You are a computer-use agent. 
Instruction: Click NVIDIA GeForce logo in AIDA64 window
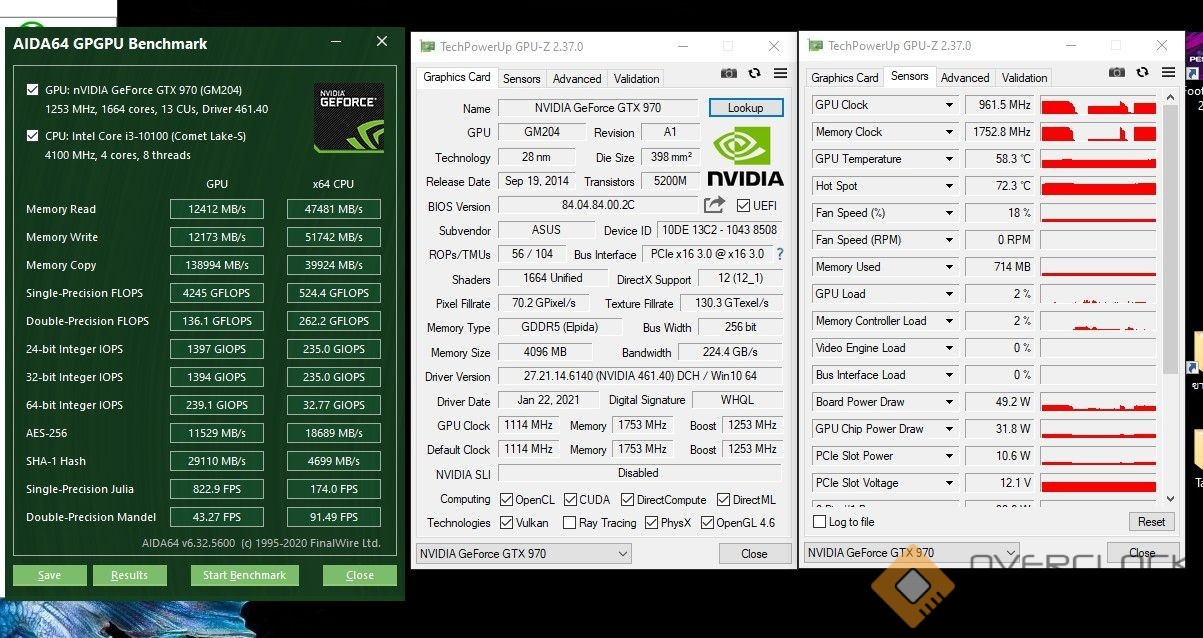click(348, 118)
